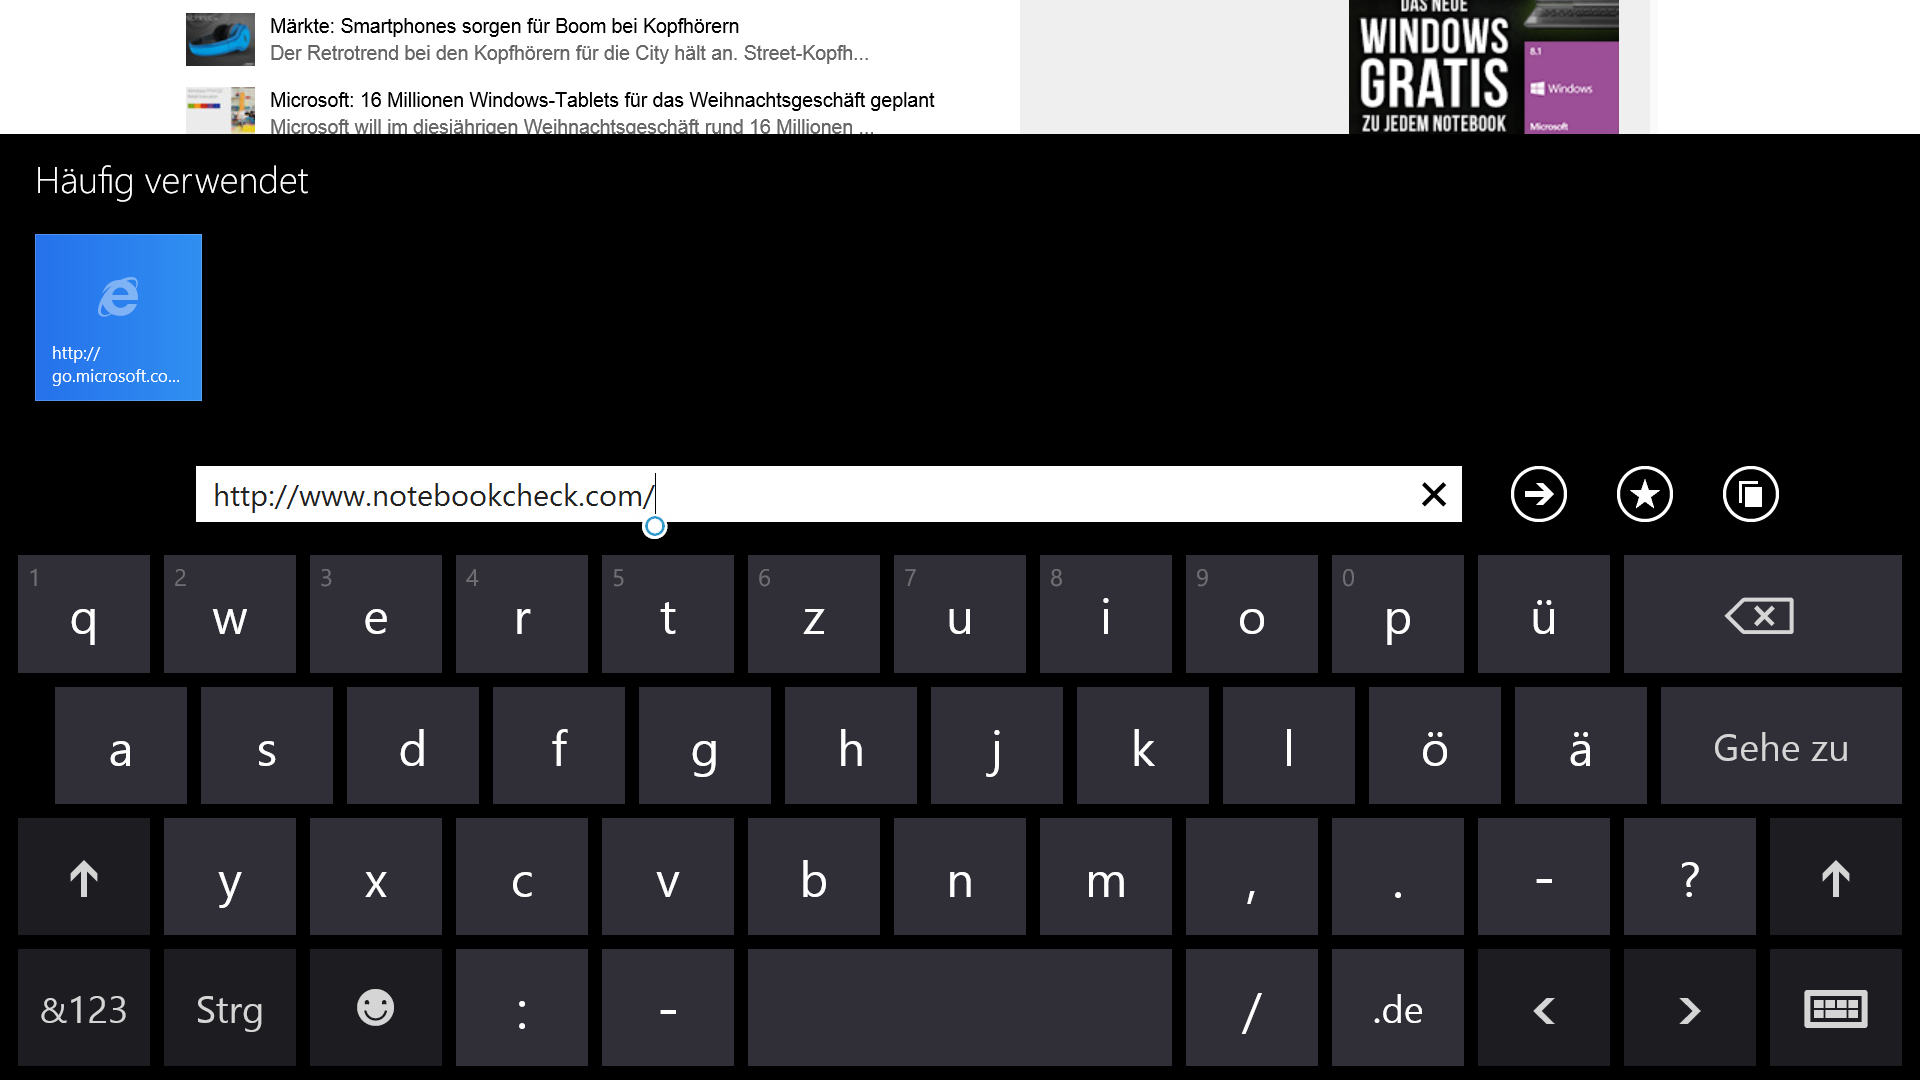The image size is (1920, 1080).
Task: Tap the m key
Action: [x=1106, y=877]
